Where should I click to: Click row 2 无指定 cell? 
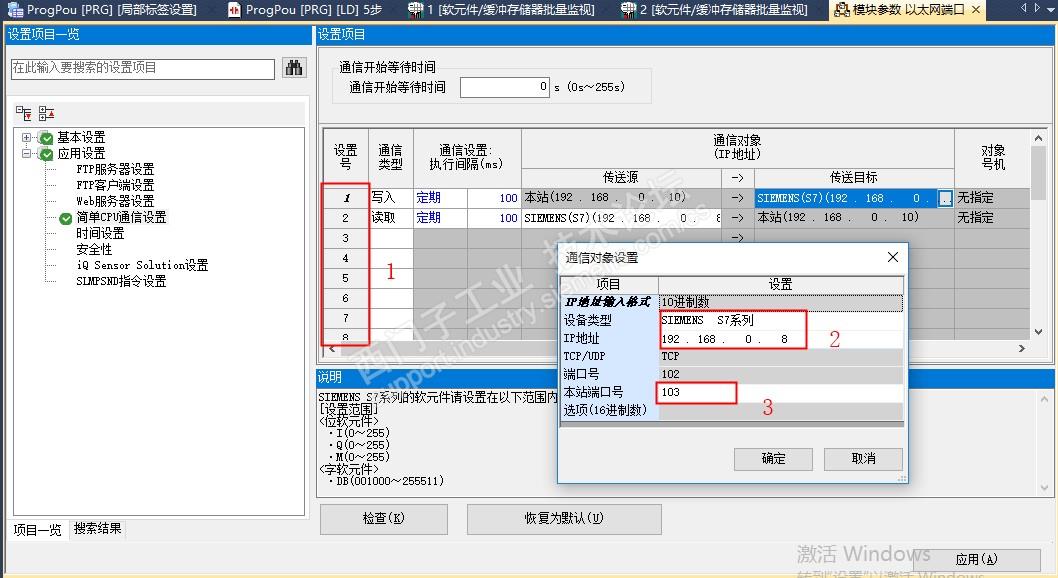(x=992, y=218)
